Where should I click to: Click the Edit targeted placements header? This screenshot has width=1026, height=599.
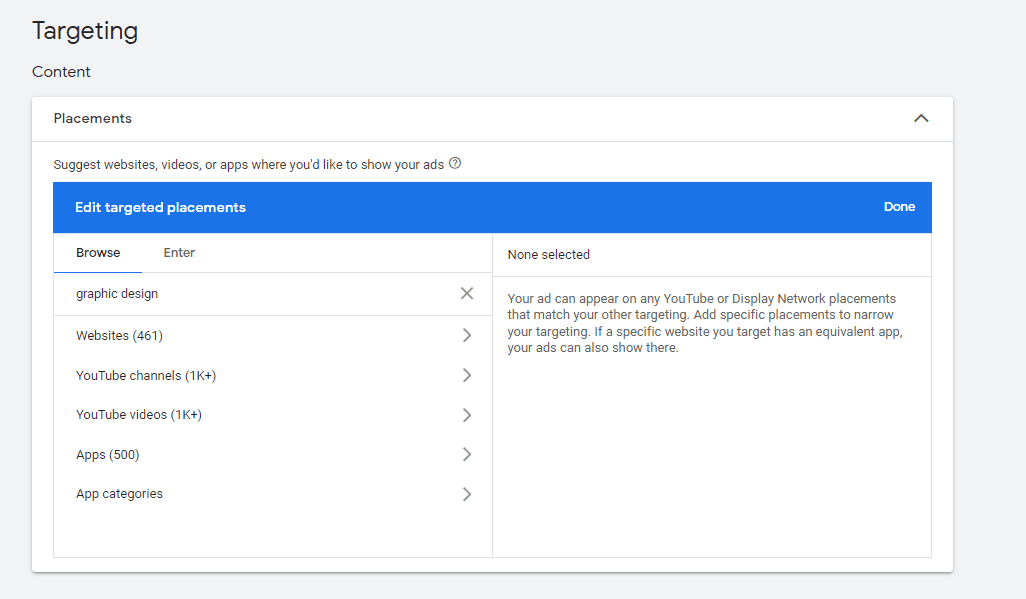click(x=160, y=206)
